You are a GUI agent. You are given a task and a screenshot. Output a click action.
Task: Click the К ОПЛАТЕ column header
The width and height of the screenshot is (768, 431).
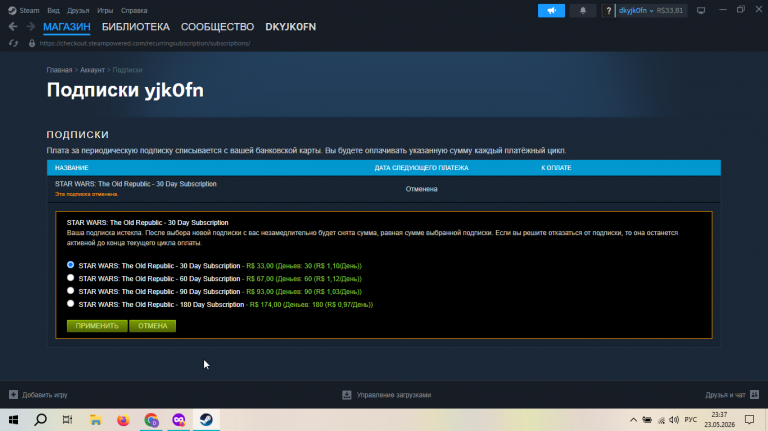click(556, 168)
